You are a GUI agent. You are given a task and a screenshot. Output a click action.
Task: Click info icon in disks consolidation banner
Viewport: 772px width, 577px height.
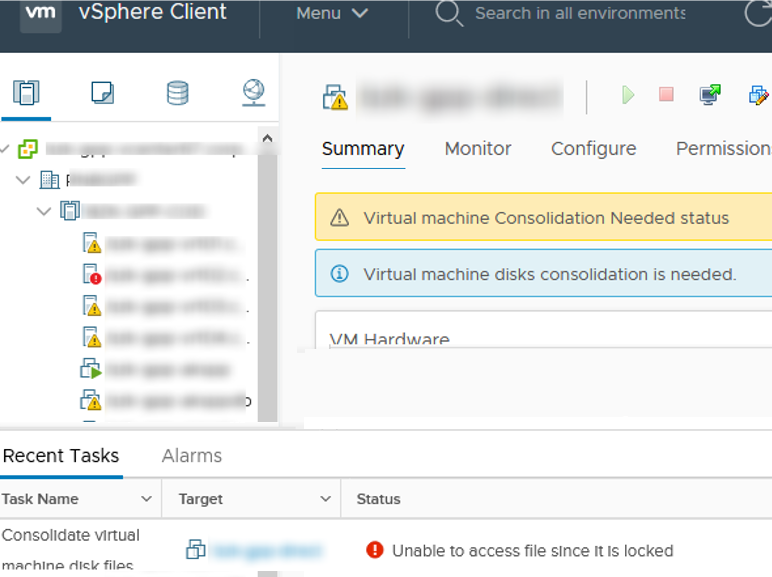pos(339,273)
